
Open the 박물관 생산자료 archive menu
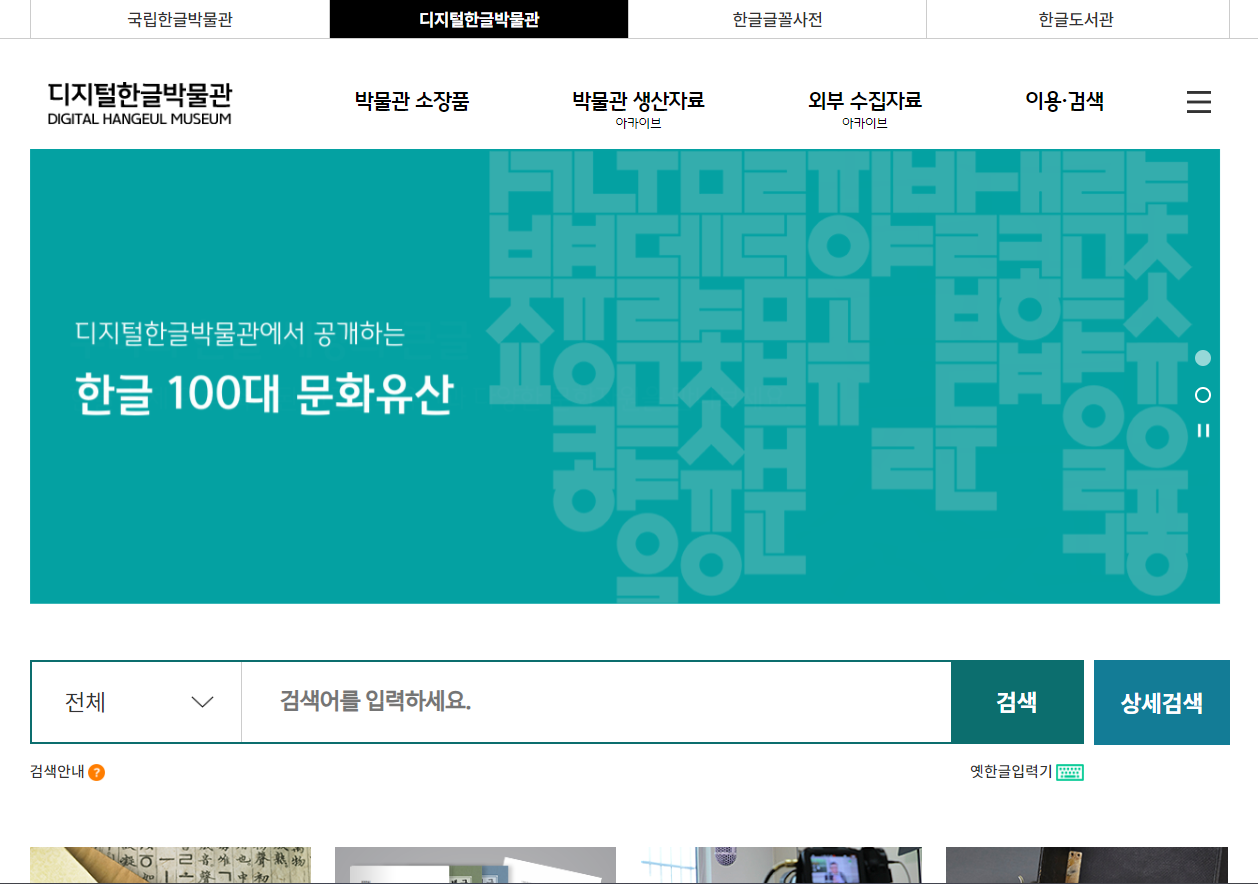click(x=638, y=101)
